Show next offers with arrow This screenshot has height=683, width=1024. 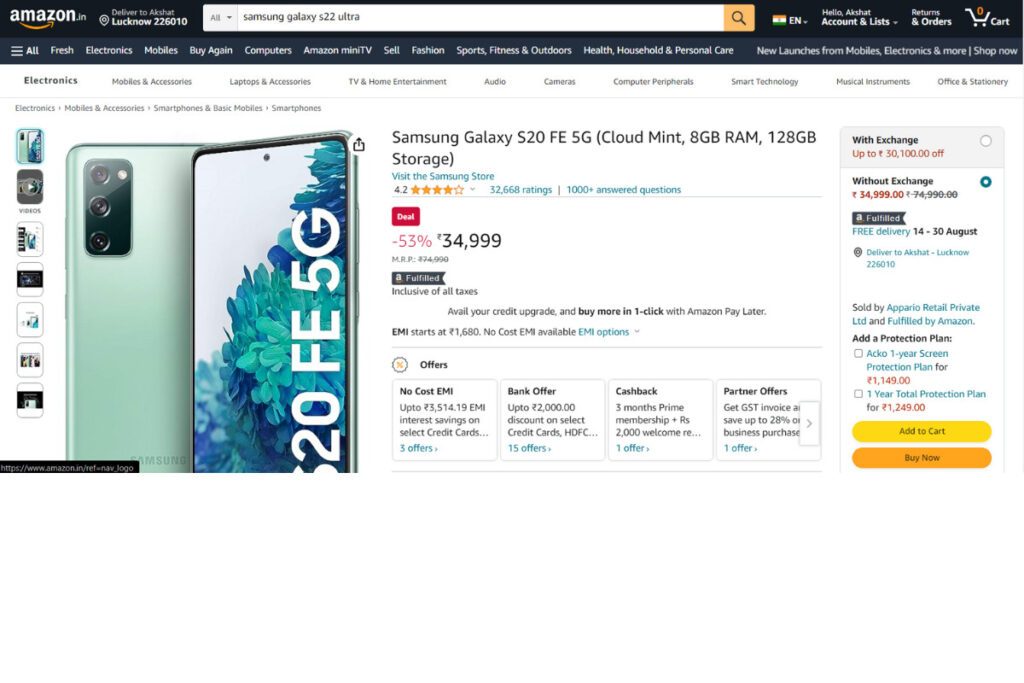(809, 423)
